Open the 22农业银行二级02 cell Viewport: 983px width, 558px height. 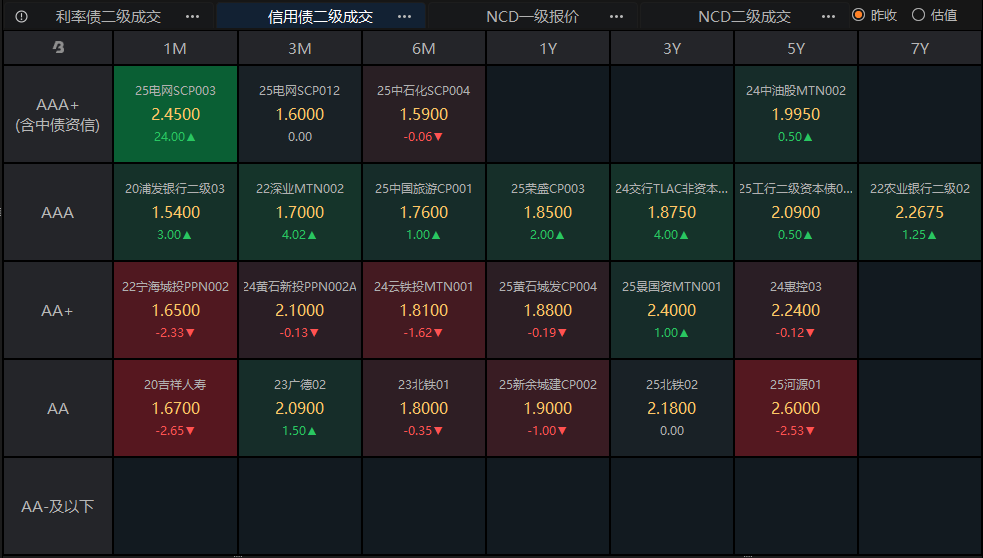[920, 213]
